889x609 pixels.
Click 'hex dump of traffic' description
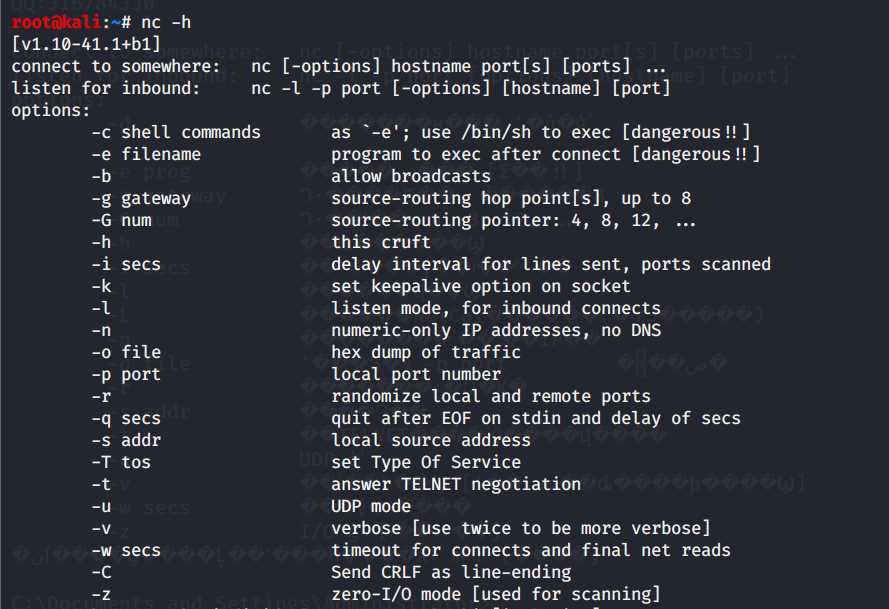[x=426, y=352]
